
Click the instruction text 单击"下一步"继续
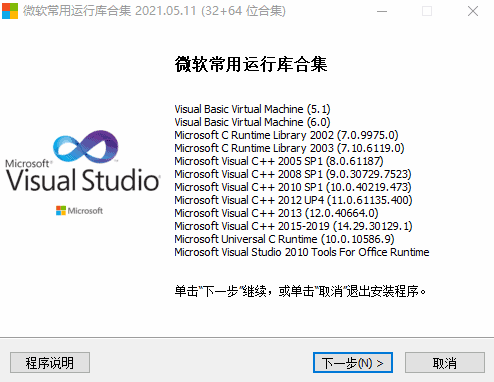pyautogui.click(x=220, y=291)
